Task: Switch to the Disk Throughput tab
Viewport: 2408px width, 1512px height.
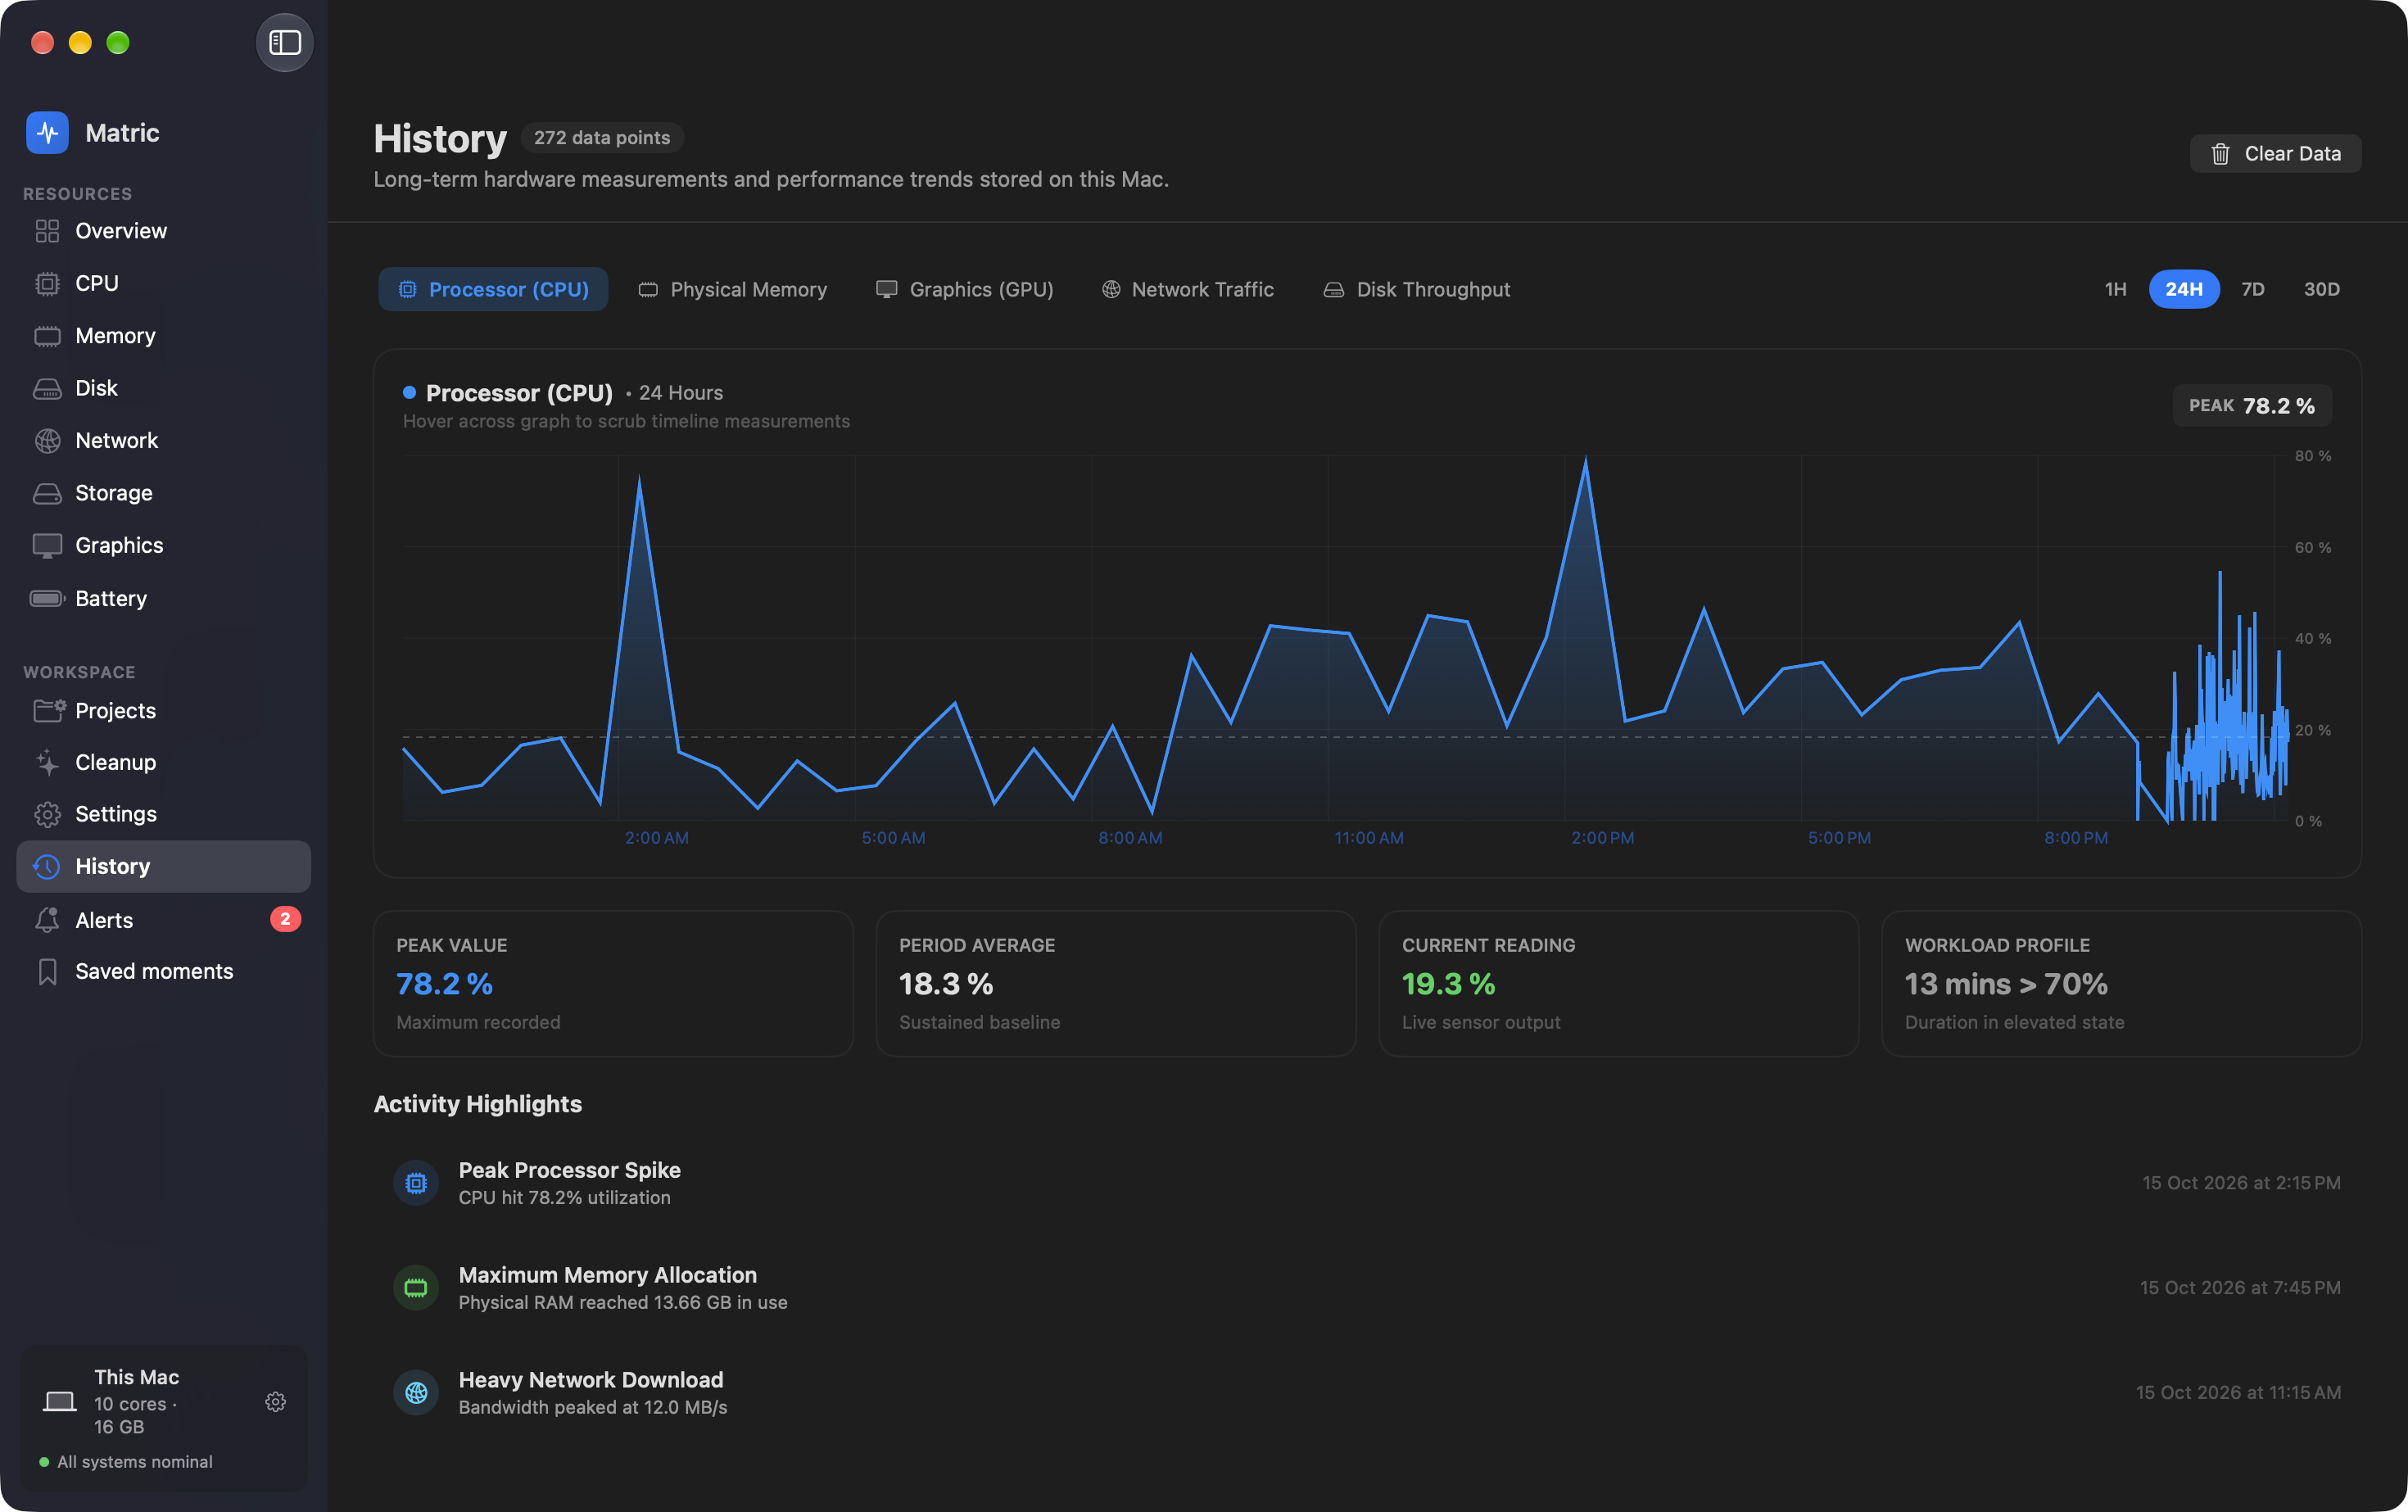Action: pyautogui.click(x=1416, y=289)
